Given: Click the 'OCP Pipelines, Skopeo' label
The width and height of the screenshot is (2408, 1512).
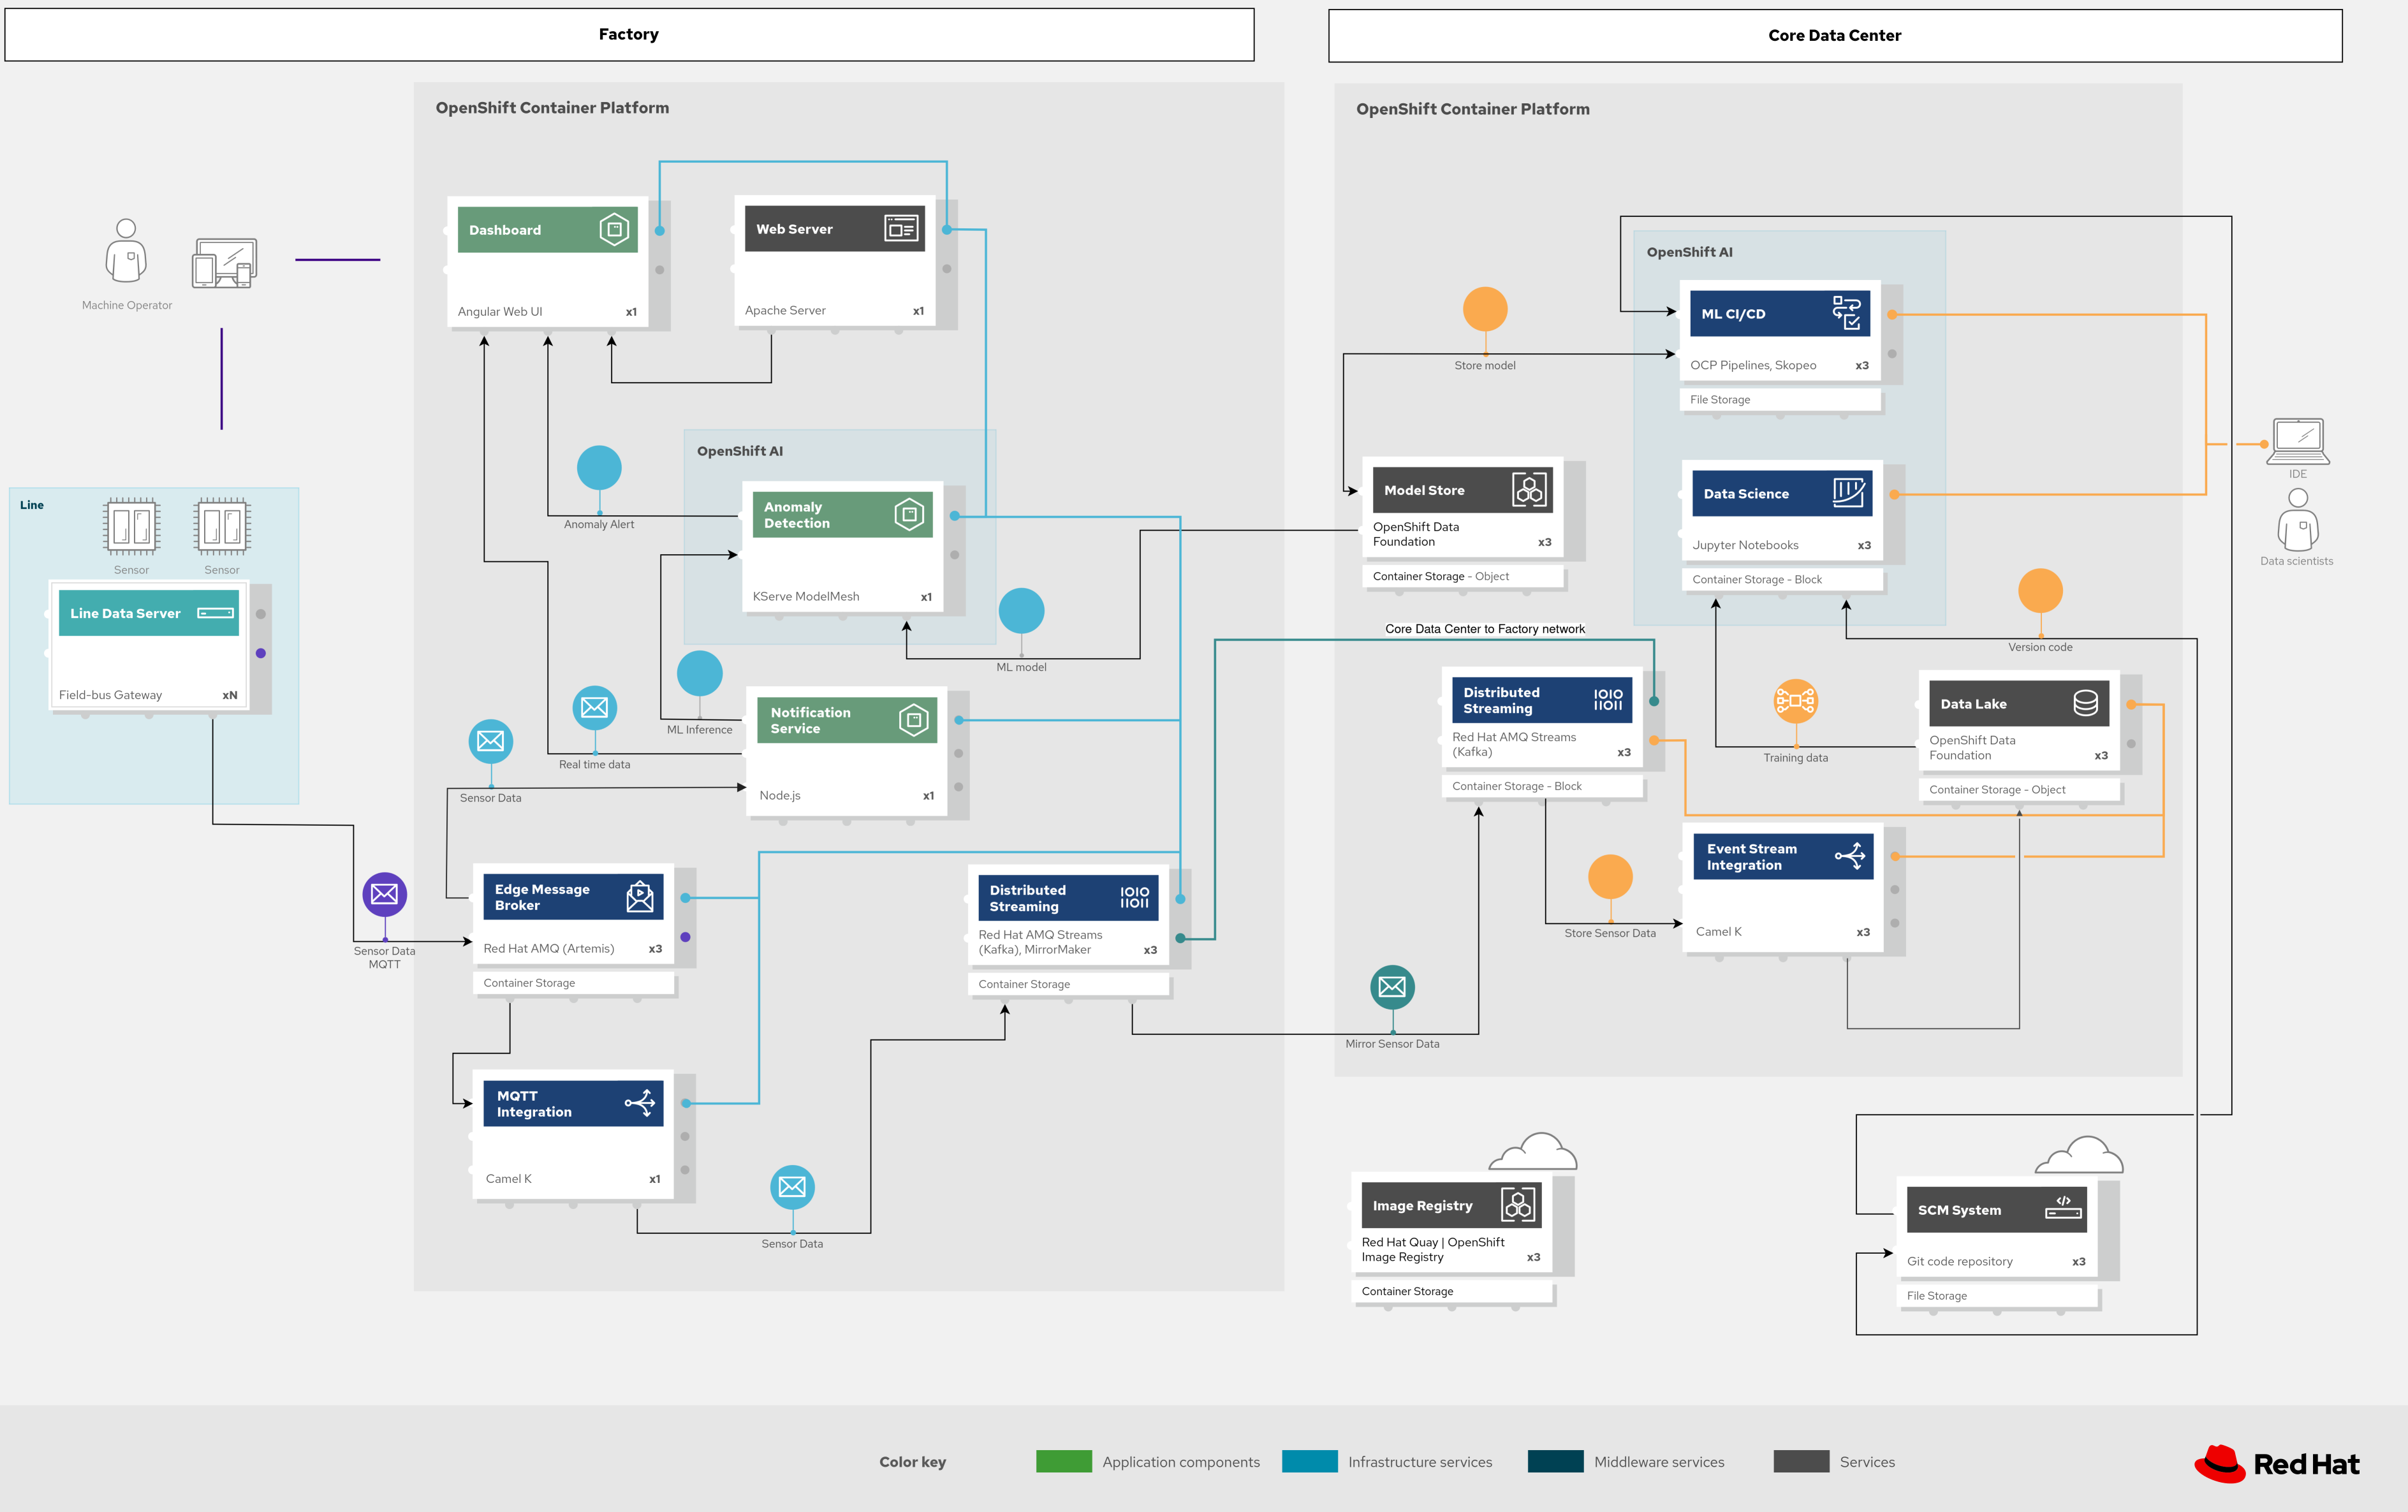Looking at the screenshot, I should click(1753, 365).
